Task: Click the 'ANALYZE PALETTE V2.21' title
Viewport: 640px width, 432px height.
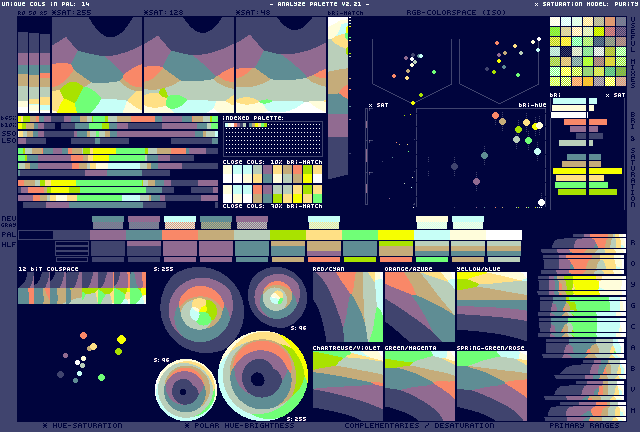Action: click(x=319, y=4)
